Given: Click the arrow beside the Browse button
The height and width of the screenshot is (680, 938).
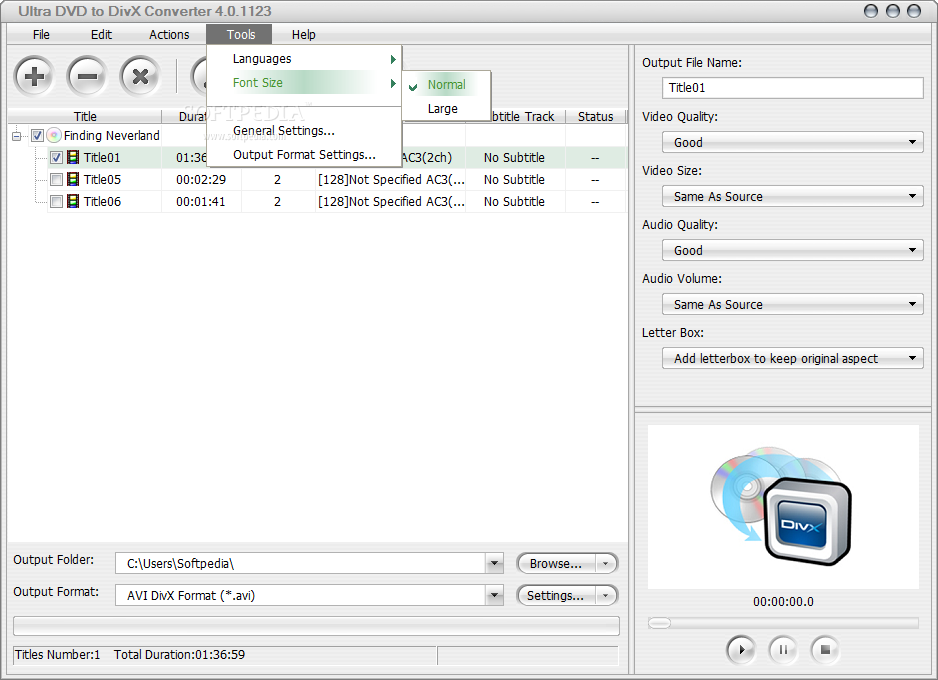Looking at the screenshot, I should 605,563.
